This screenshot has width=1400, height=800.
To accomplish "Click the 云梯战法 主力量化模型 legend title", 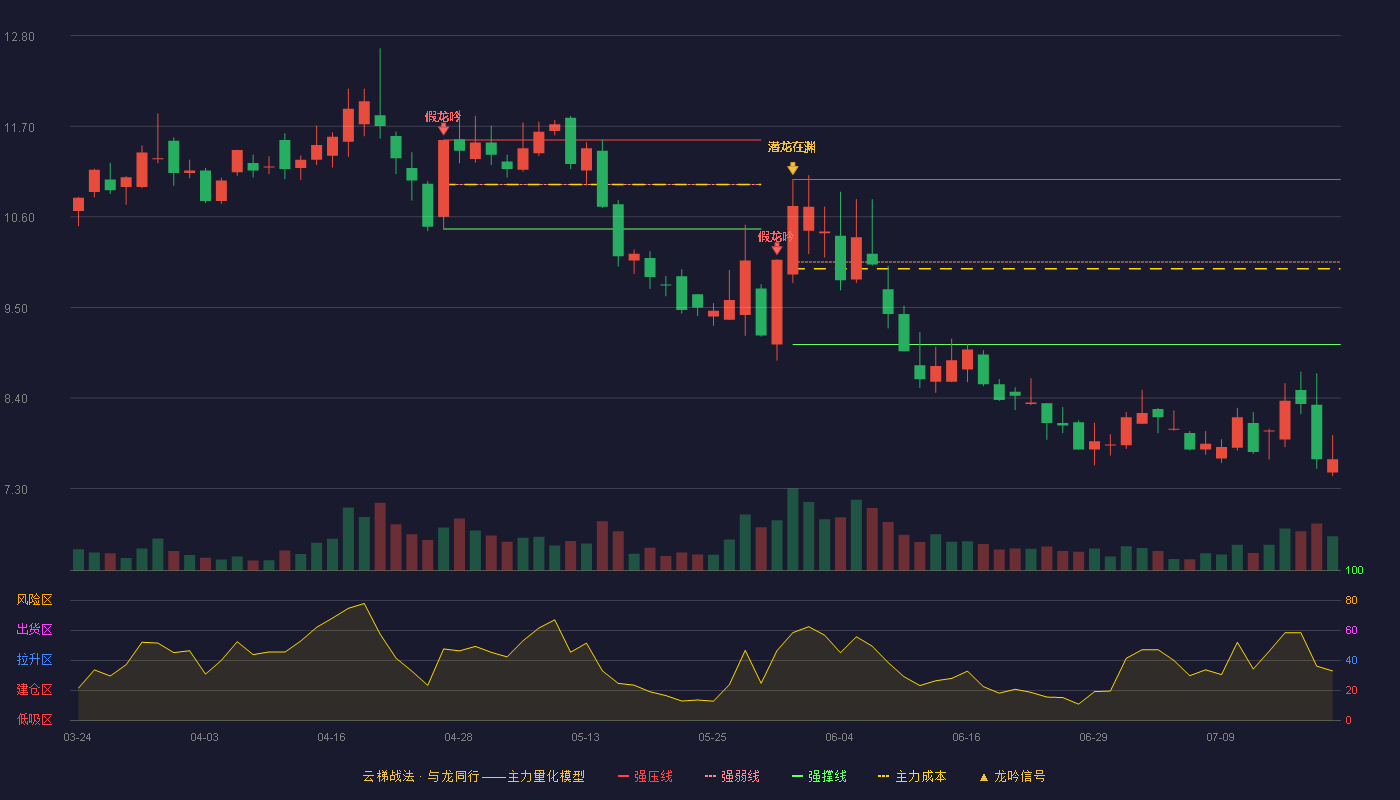I will (473, 776).
